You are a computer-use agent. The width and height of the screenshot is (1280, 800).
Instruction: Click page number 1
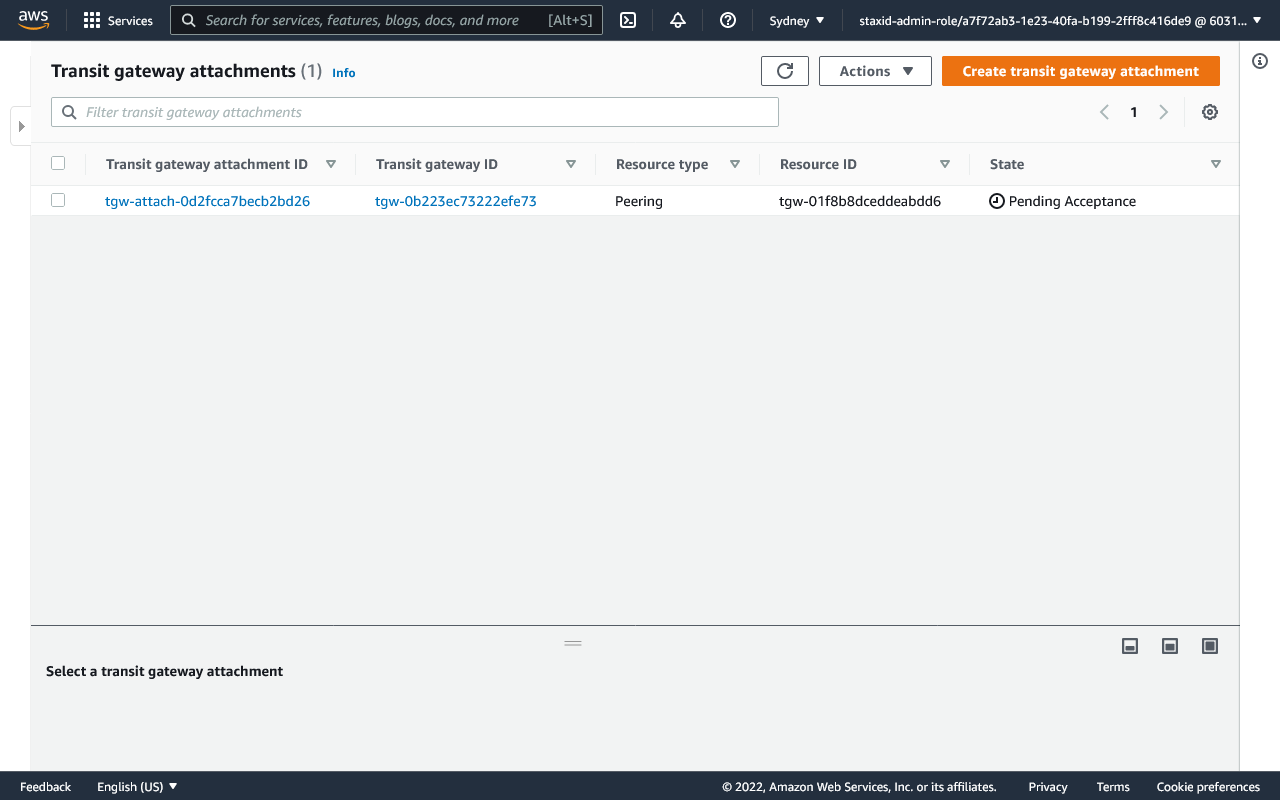point(1134,112)
